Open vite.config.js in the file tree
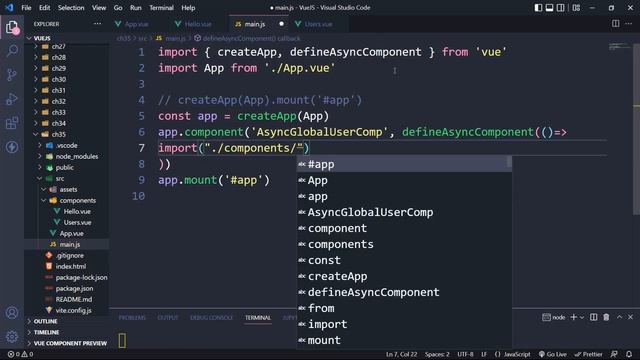This screenshot has height=360, width=640. click(73, 310)
